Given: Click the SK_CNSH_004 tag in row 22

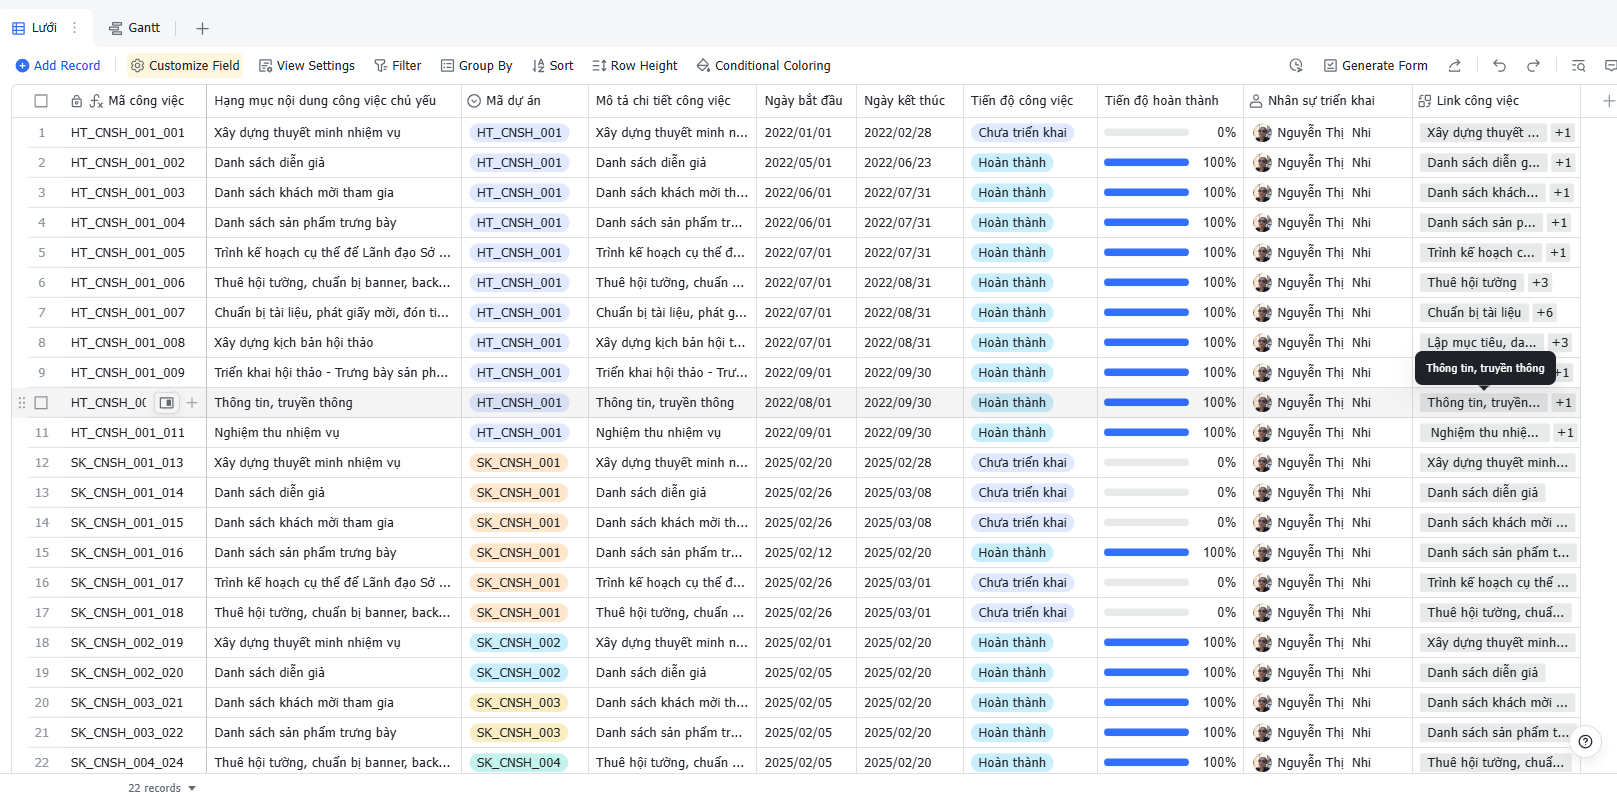Looking at the screenshot, I should click(518, 762).
